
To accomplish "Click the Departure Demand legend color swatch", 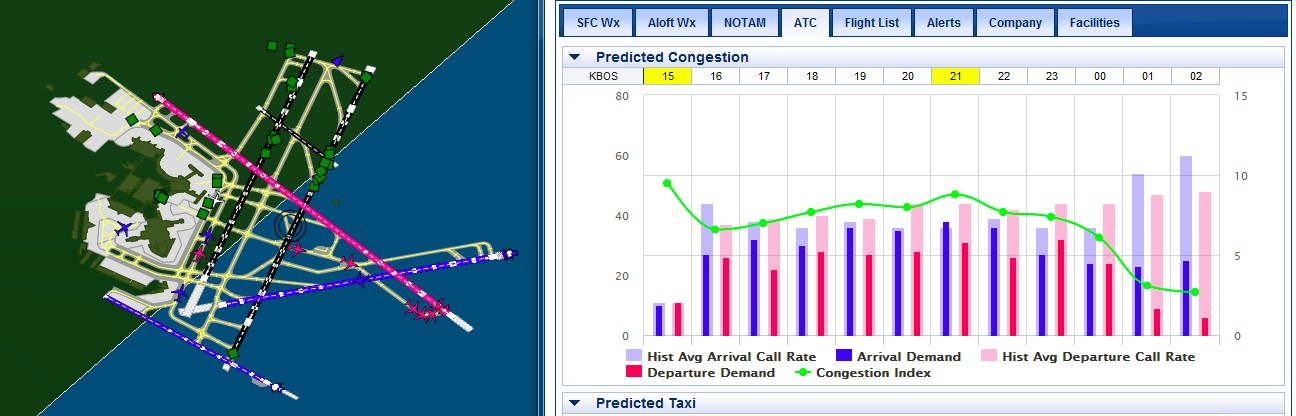I will 634,373.
